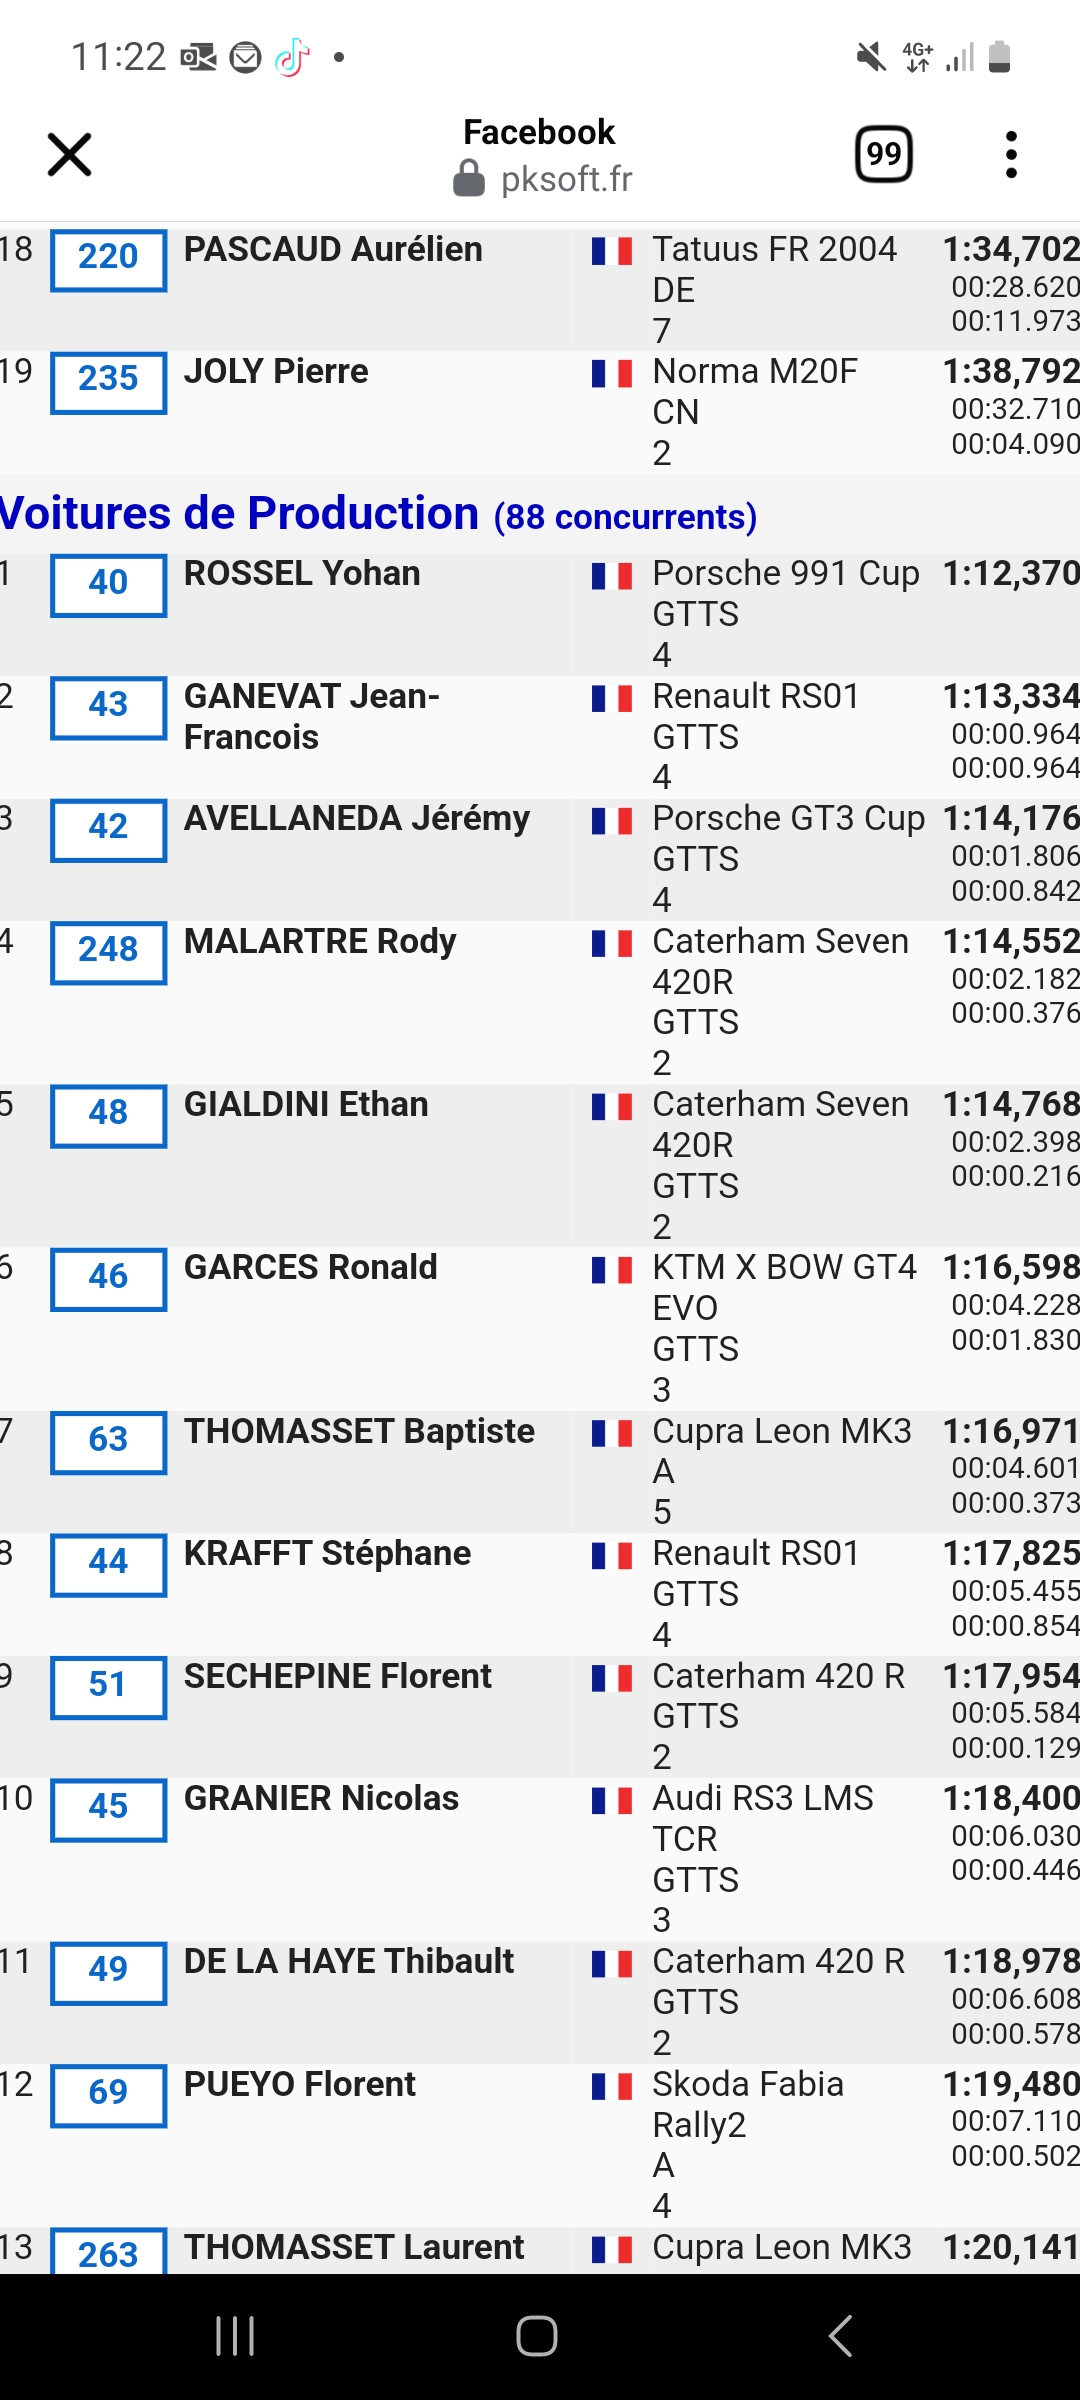Tap race number 235 for JOLY Pierre
The width and height of the screenshot is (1080, 2400).
click(x=108, y=381)
